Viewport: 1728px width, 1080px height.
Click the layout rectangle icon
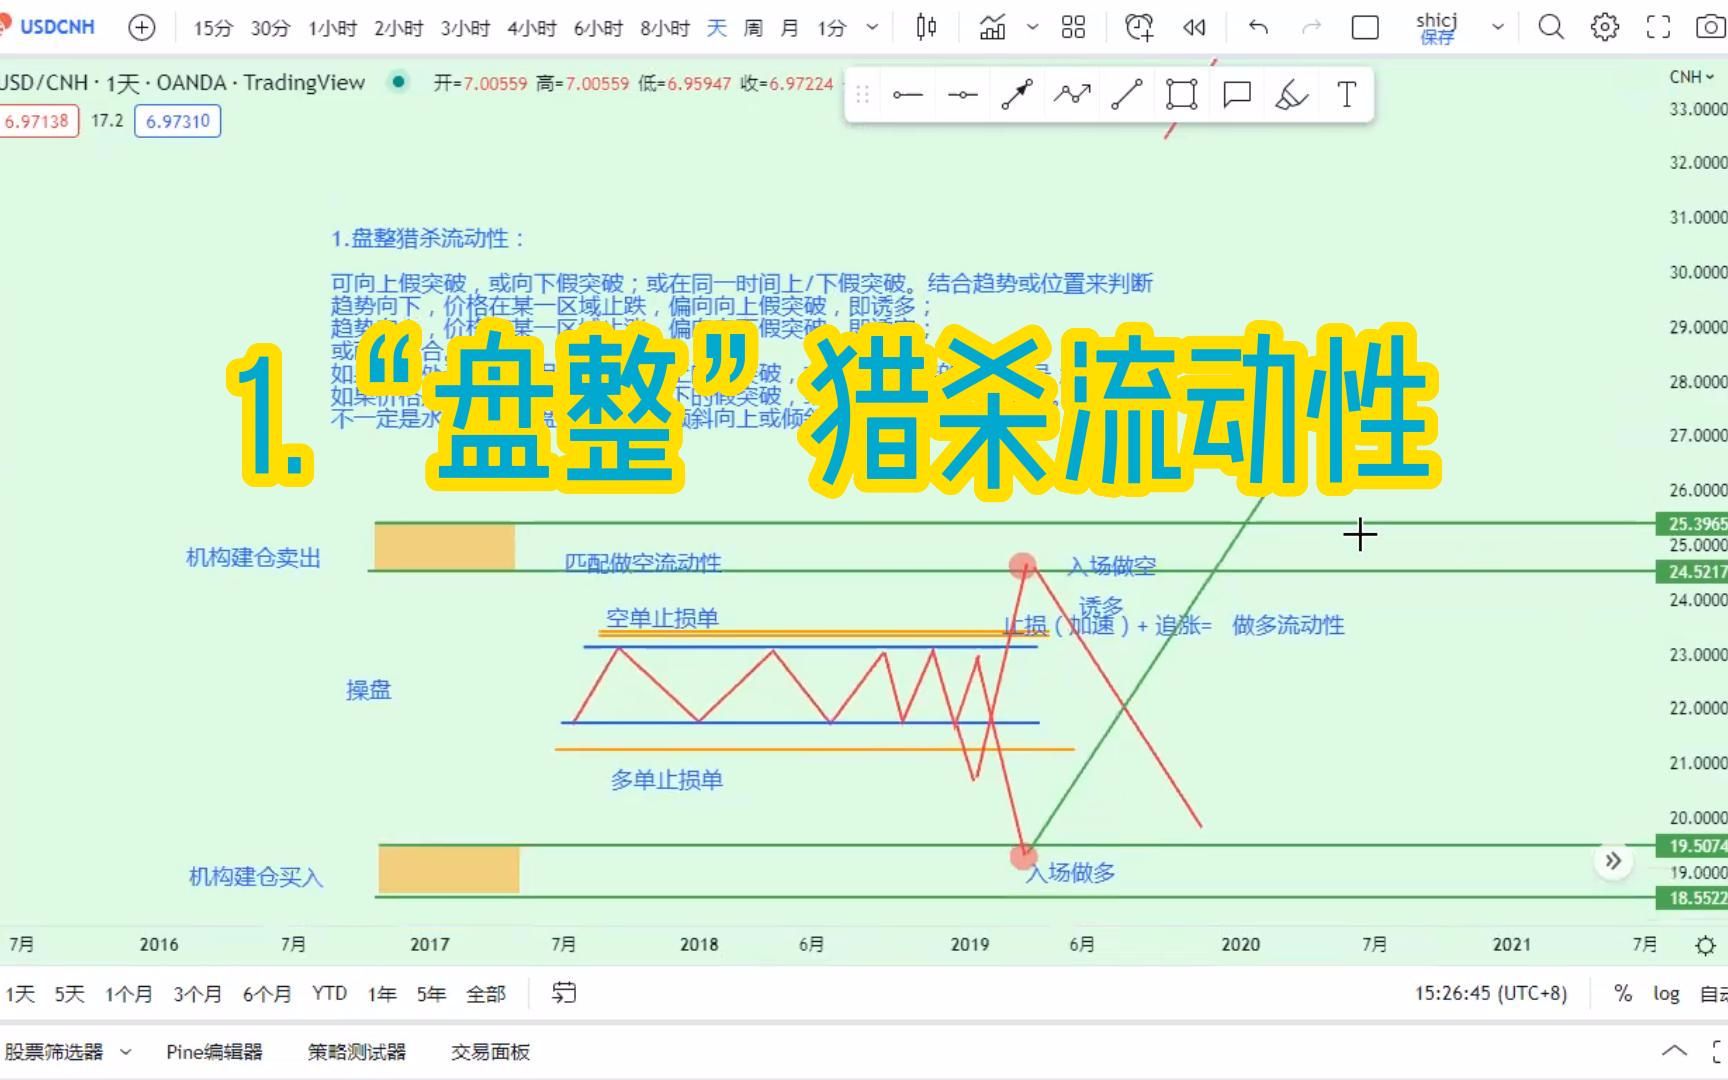click(x=1365, y=28)
